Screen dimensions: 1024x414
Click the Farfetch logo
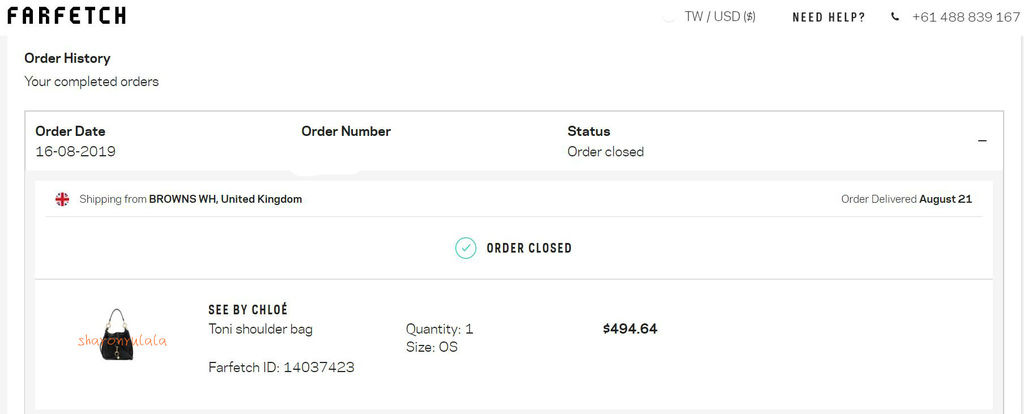(x=67, y=16)
